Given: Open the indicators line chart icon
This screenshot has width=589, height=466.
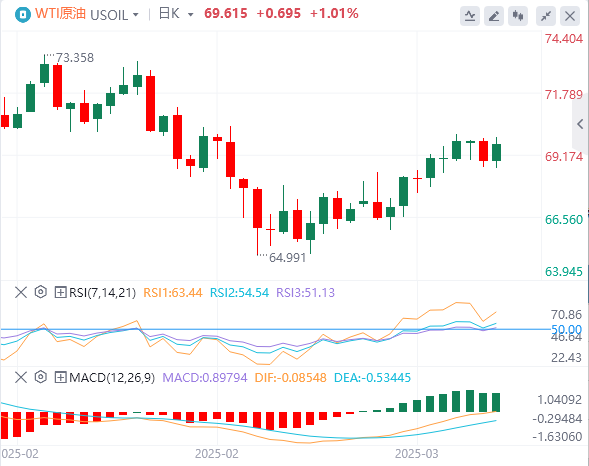Looking at the screenshot, I should click(x=470, y=16).
